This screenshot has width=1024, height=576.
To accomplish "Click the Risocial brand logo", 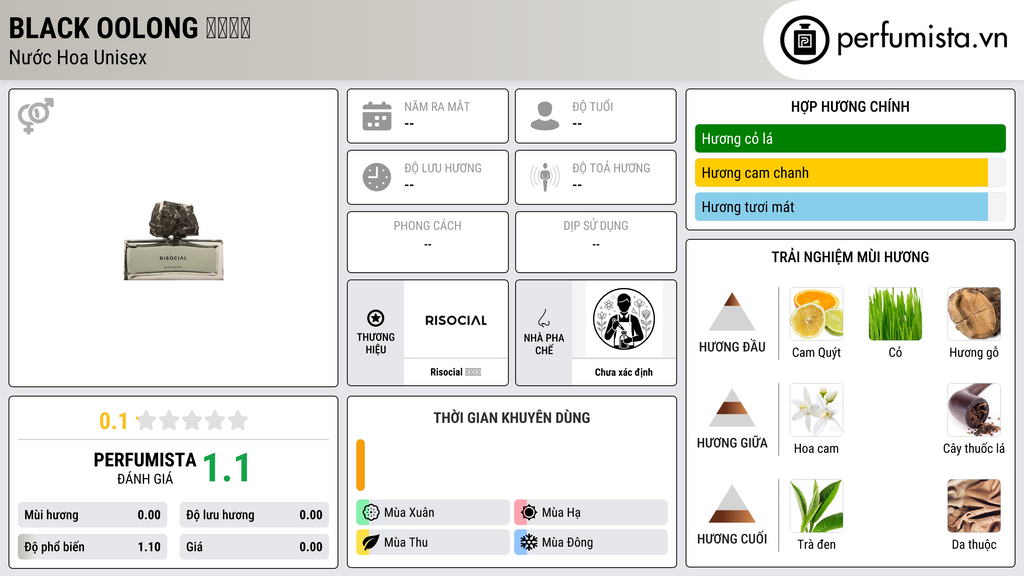I will [456, 320].
